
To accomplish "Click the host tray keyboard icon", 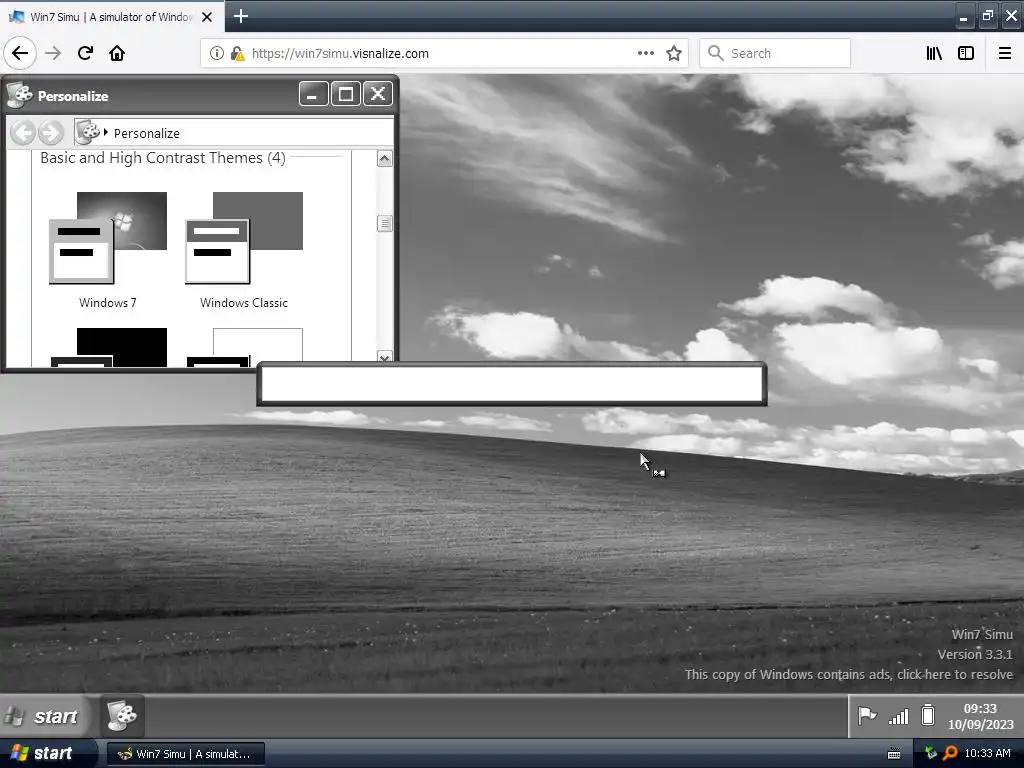I will (894, 754).
